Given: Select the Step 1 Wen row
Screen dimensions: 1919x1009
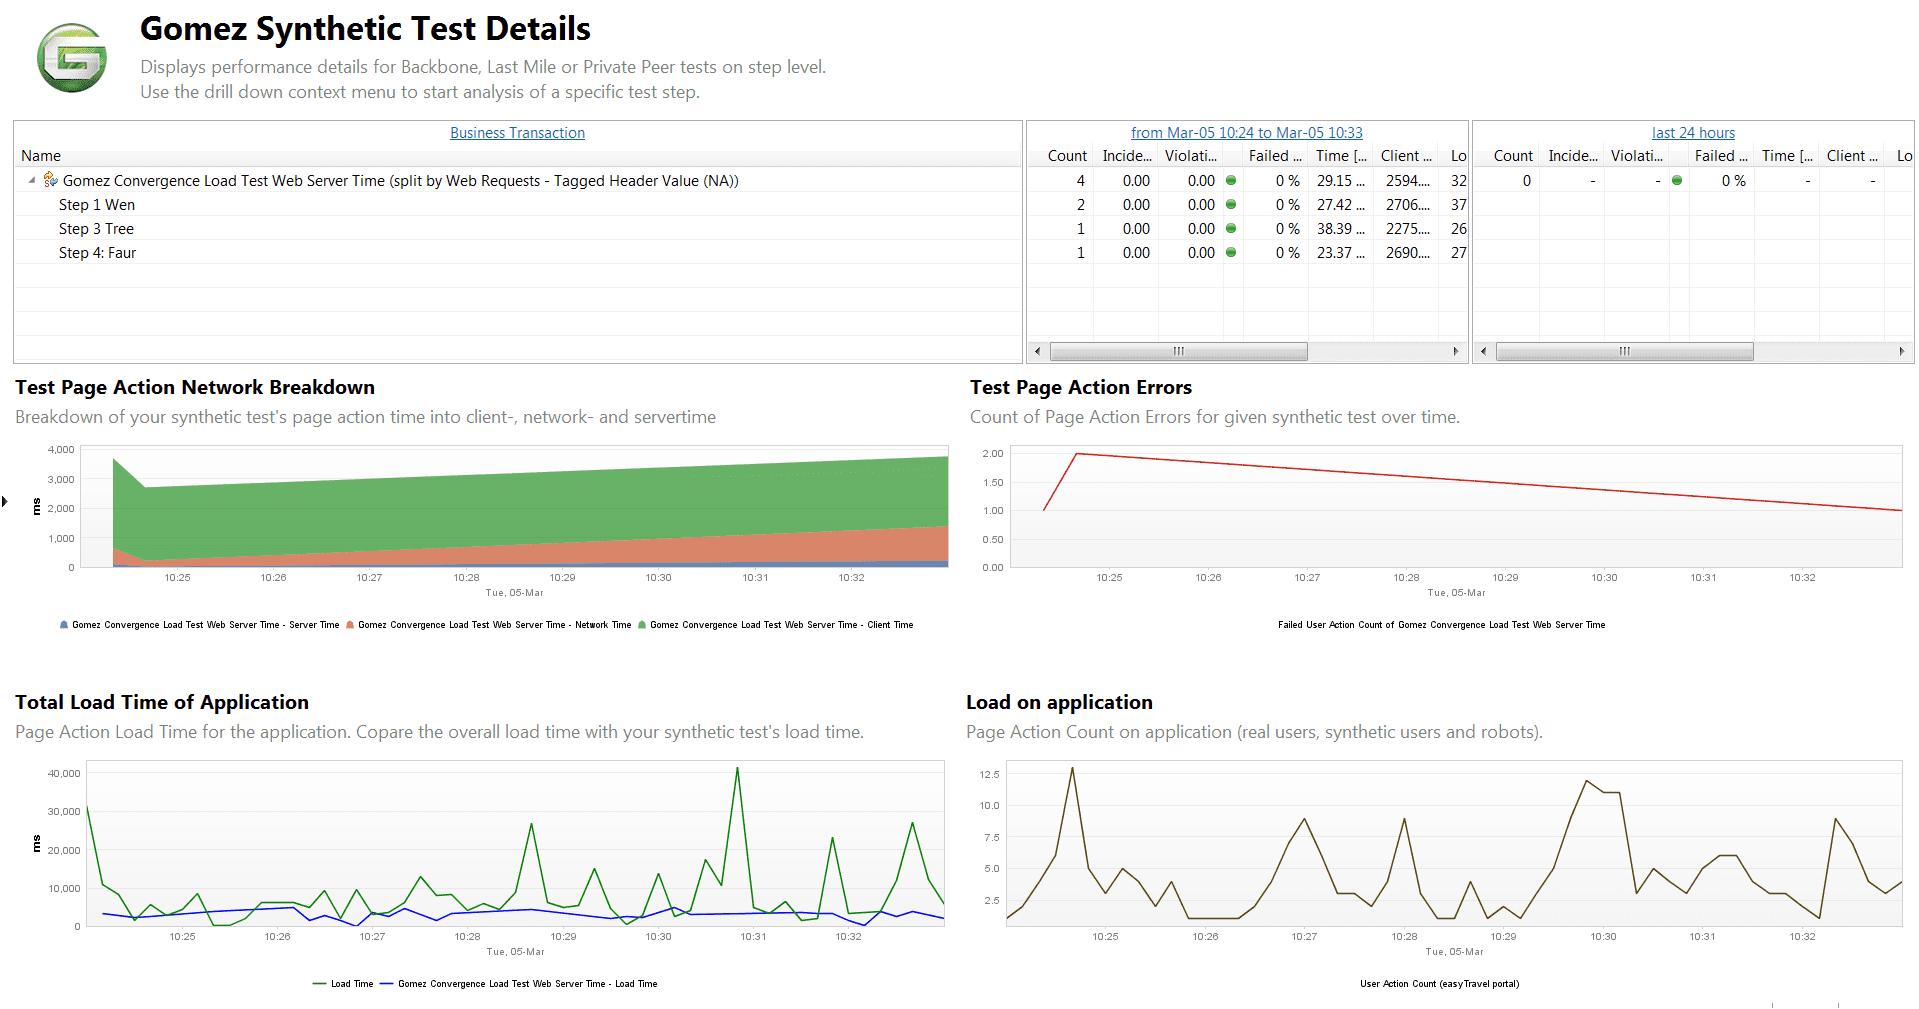Looking at the screenshot, I should (x=518, y=204).
